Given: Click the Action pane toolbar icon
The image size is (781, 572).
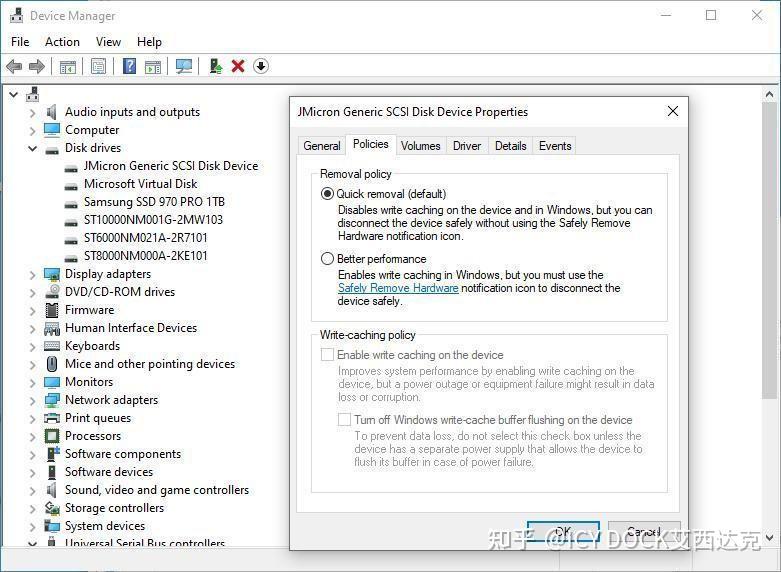Looking at the screenshot, I should (153, 66).
